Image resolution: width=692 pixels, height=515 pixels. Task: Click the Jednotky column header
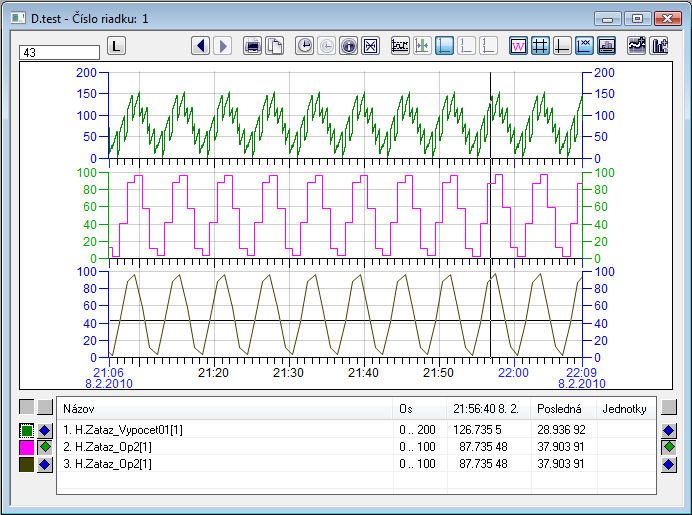pyautogui.click(x=625, y=408)
